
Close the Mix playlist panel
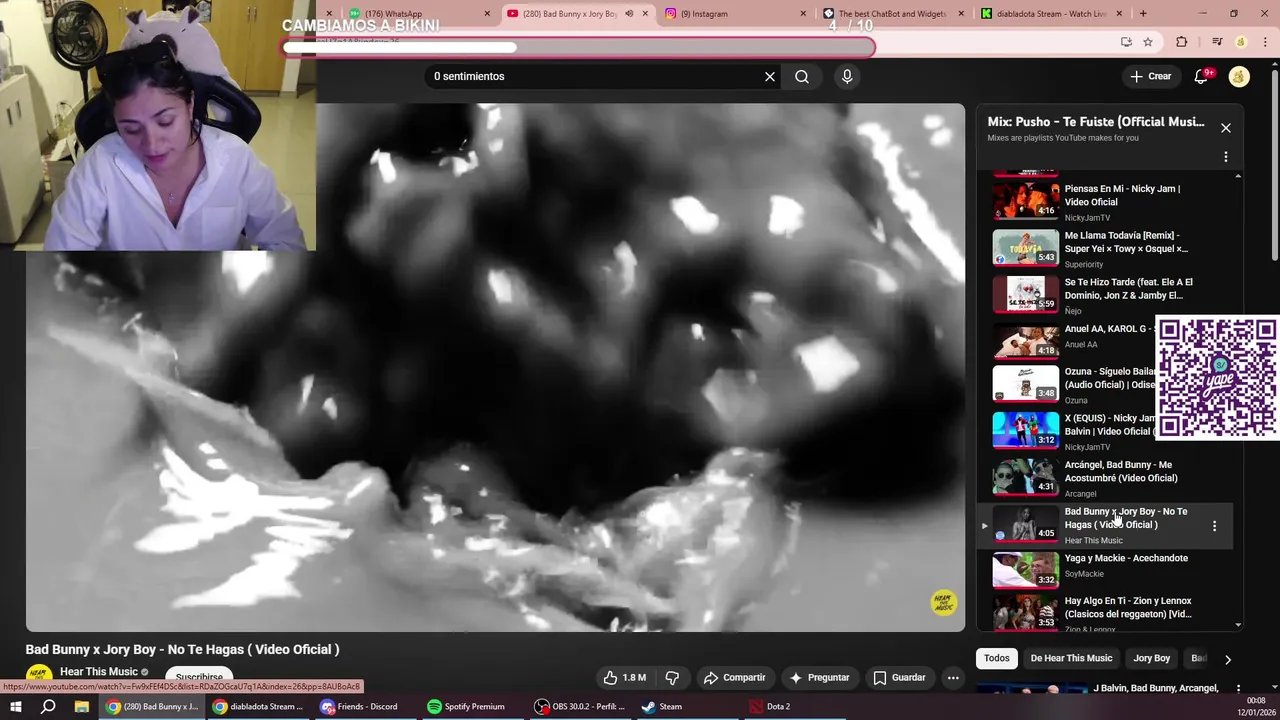coord(1226,128)
